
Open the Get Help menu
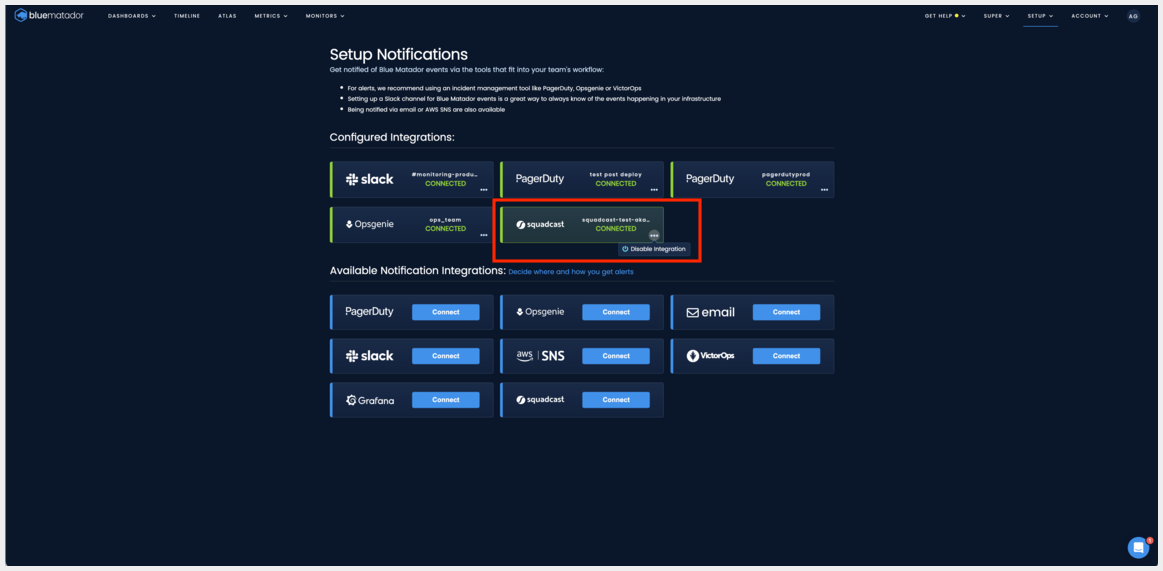[945, 16]
